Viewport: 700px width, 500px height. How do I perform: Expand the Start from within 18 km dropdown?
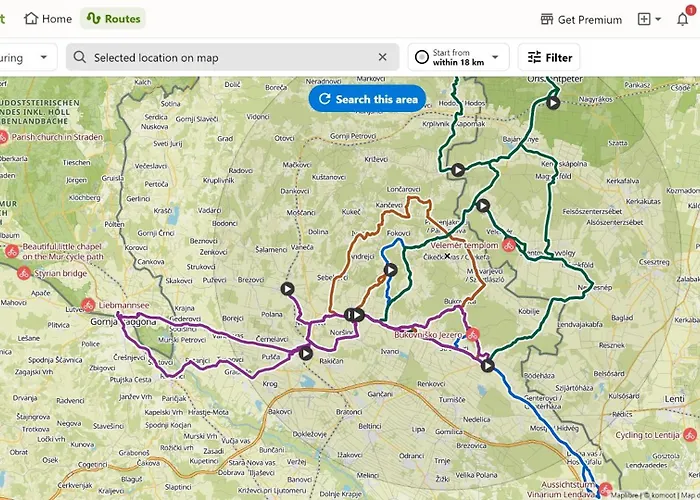458,58
